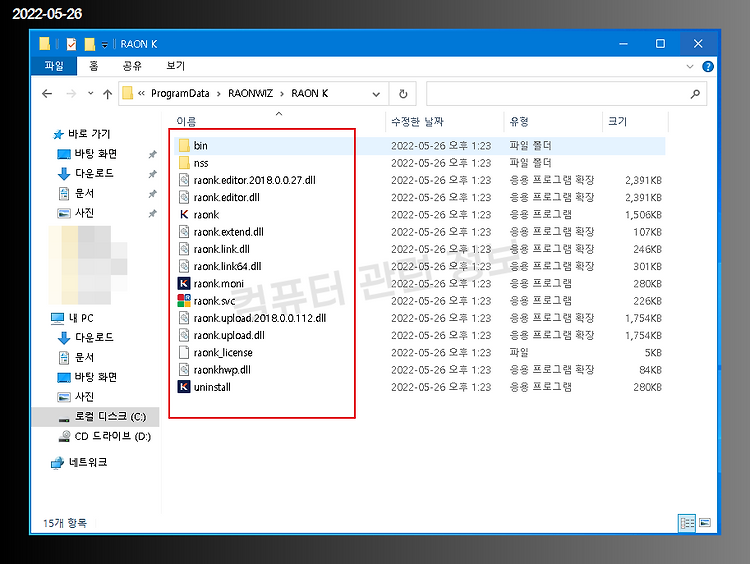Select the uninstall application icon

(184, 387)
